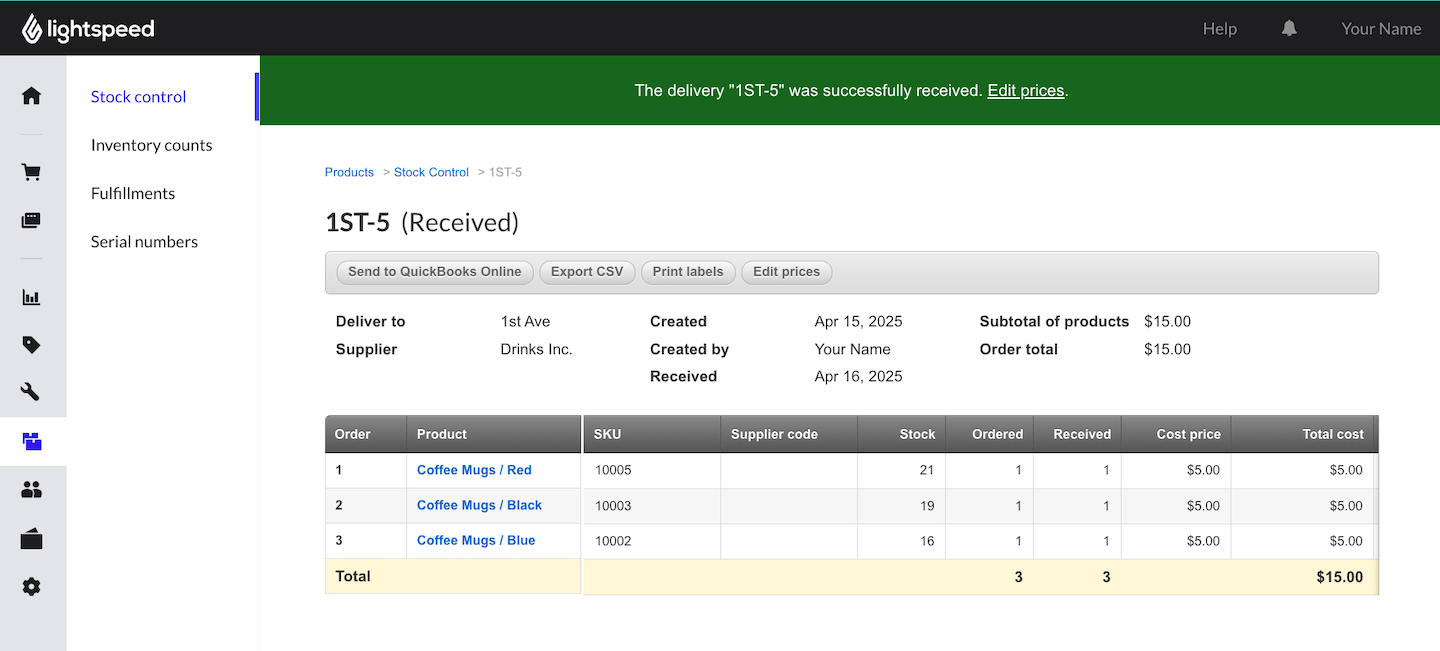Image resolution: width=1440 pixels, height=651 pixels.
Task: Open Fulfillments menu item
Action: pos(133,193)
